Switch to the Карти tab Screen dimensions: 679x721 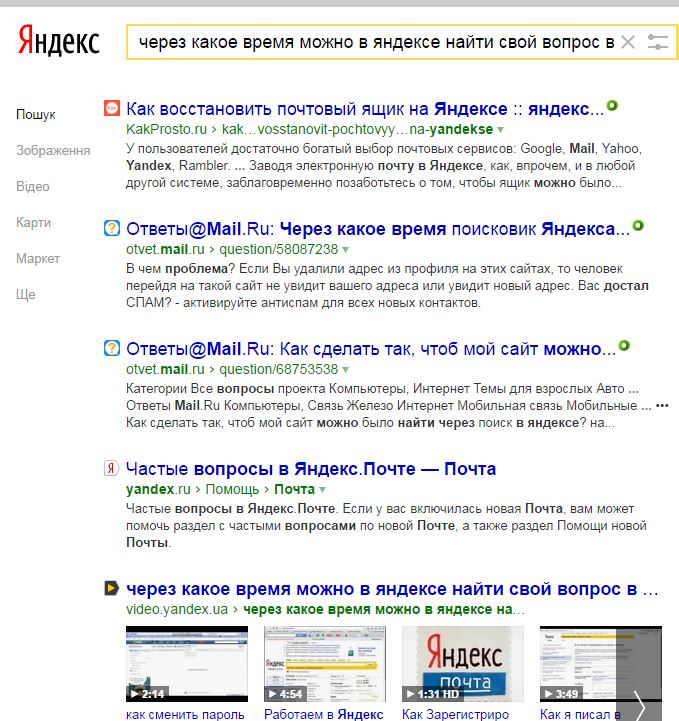[34, 222]
